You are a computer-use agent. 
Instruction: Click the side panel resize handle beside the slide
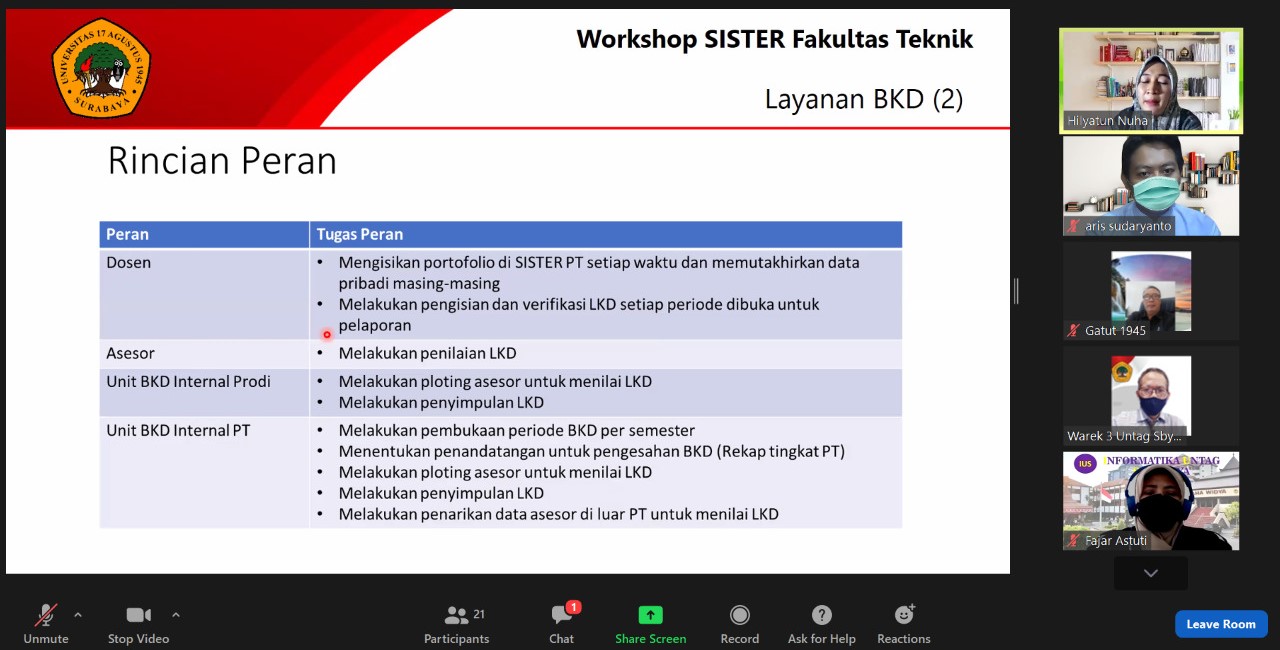[1015, 290]
